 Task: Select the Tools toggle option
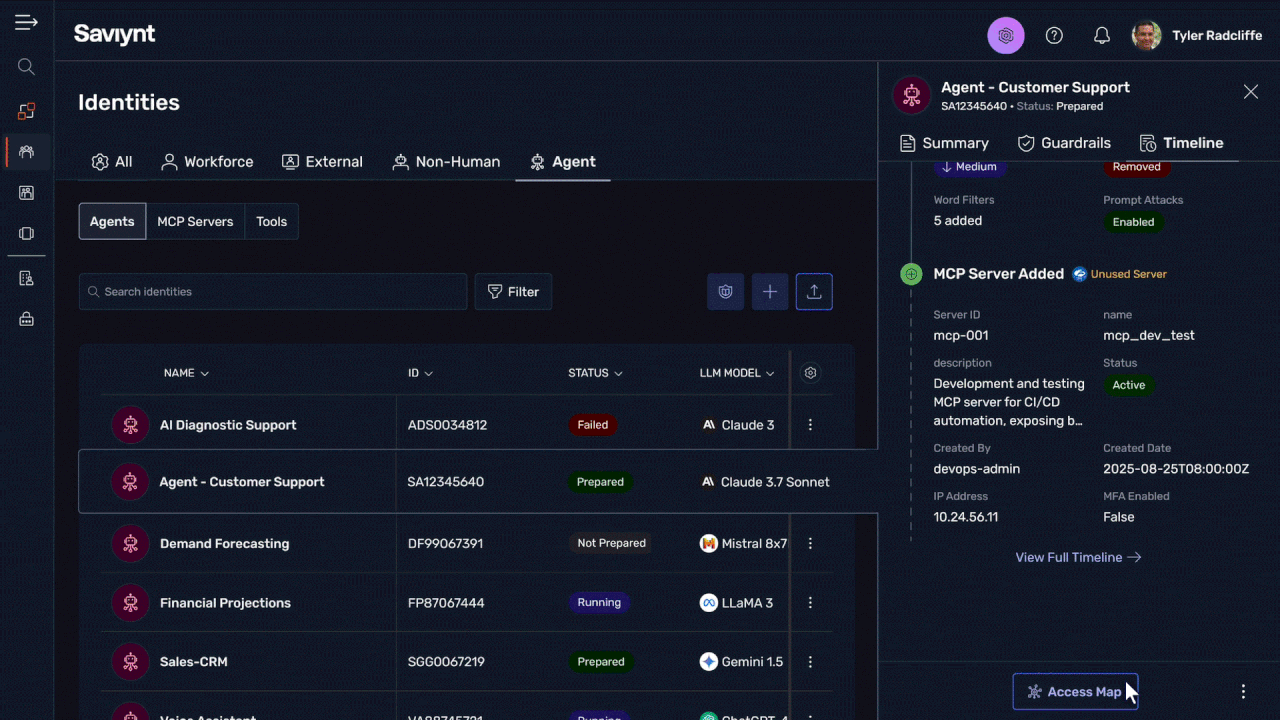(271, 222)
